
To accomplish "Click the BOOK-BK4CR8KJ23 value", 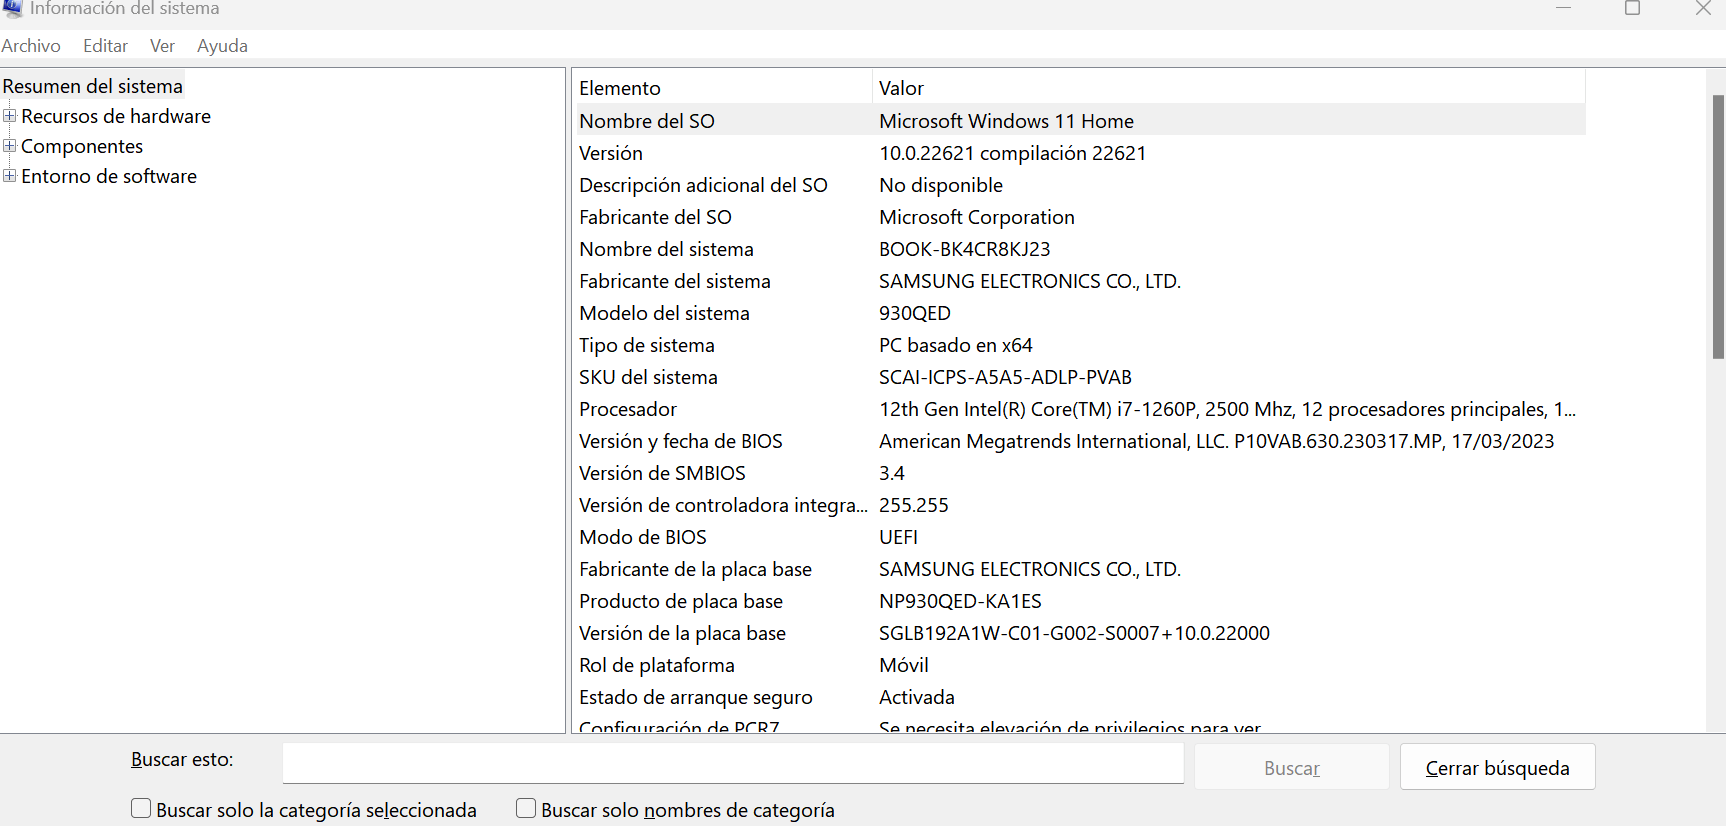I will coord(965,249).
